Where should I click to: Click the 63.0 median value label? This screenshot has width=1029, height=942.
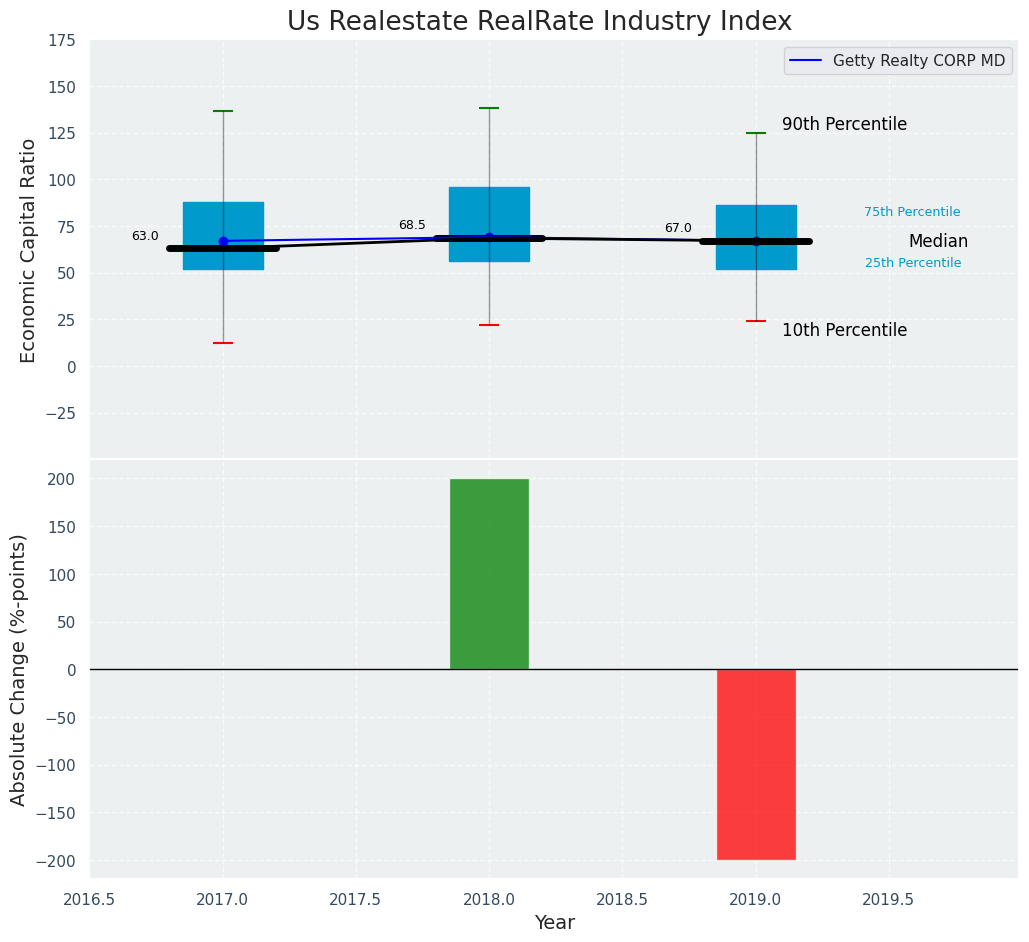[x=145, y=237]
